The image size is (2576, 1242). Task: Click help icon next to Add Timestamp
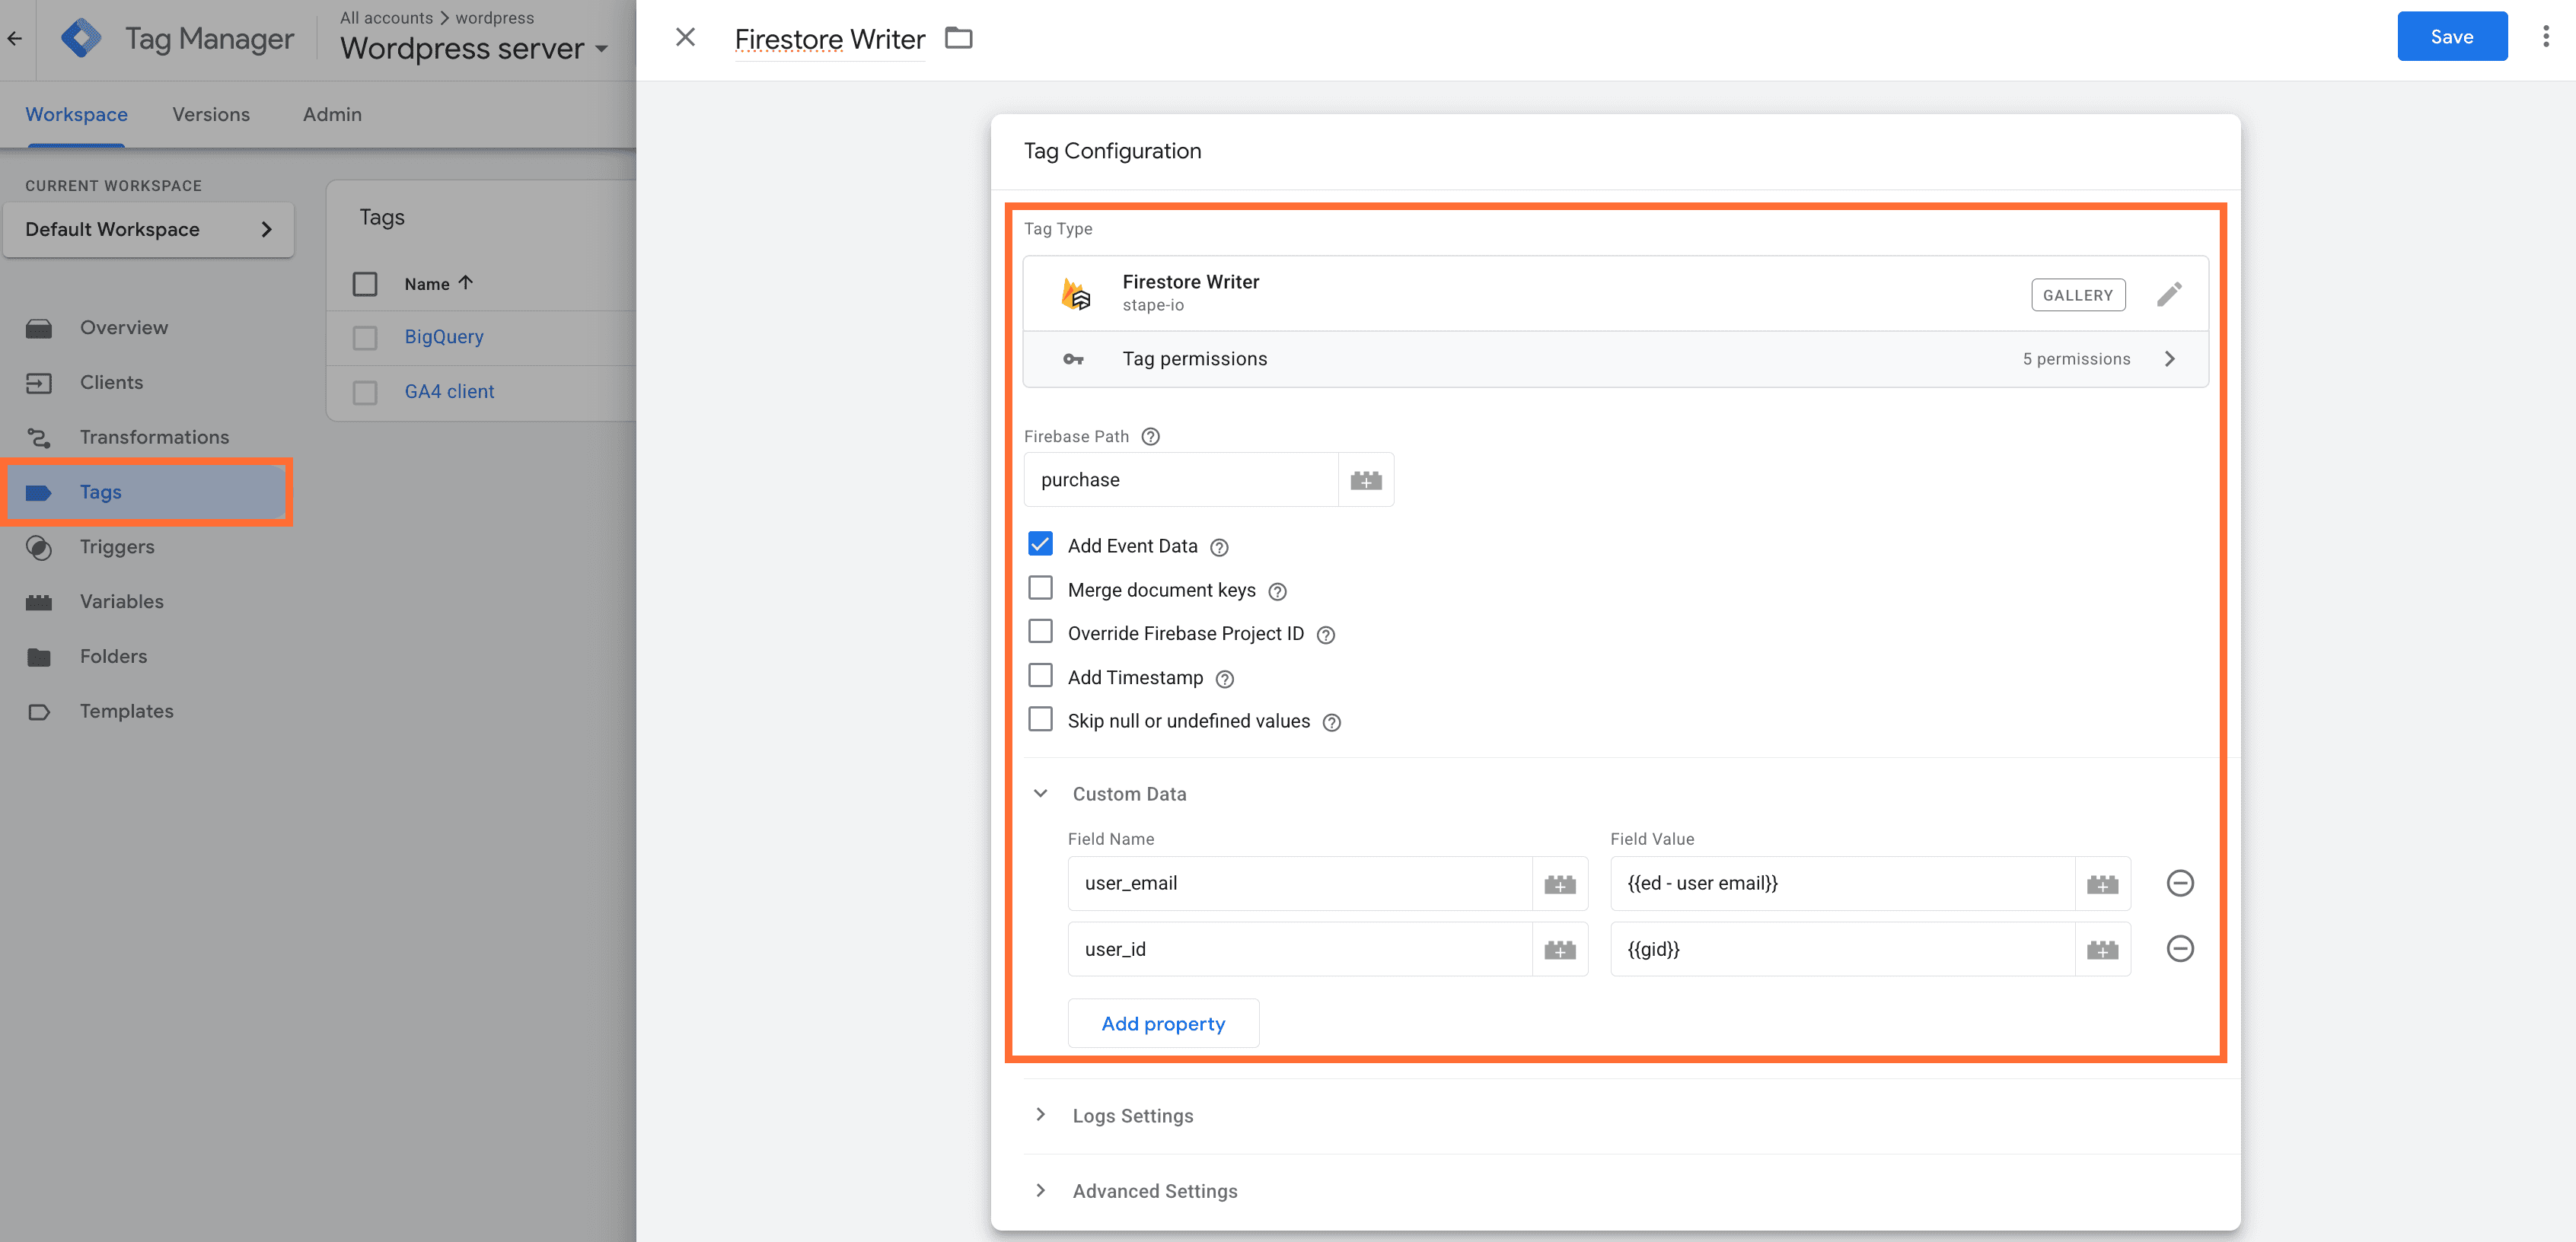(x=1224, y=679)
